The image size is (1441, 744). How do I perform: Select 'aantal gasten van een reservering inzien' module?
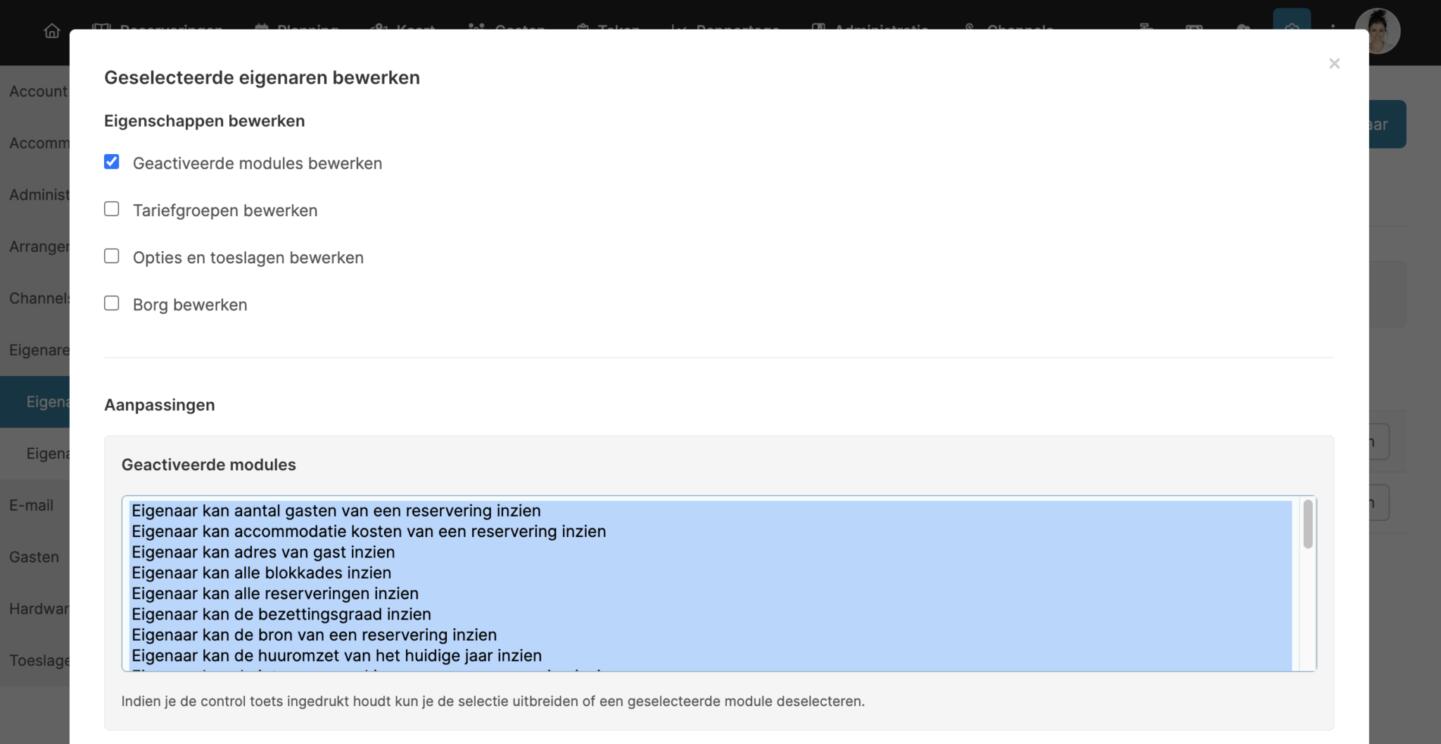point(336,511)
